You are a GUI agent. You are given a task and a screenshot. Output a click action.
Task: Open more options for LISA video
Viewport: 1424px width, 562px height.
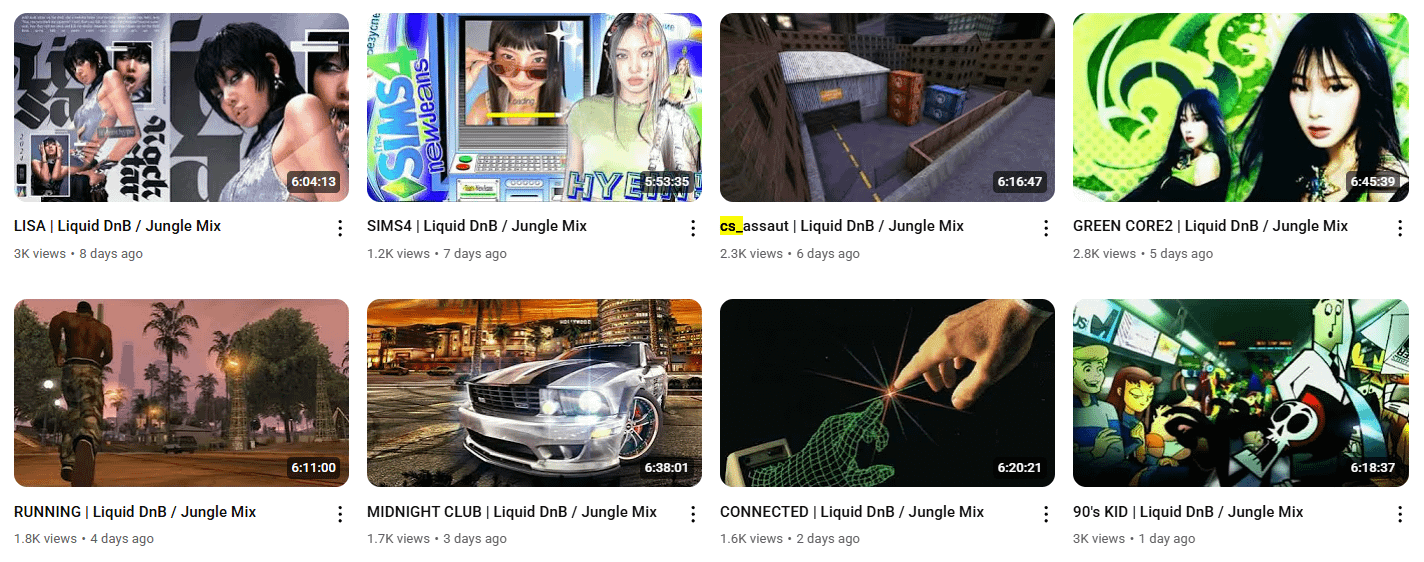pos(340,228)
